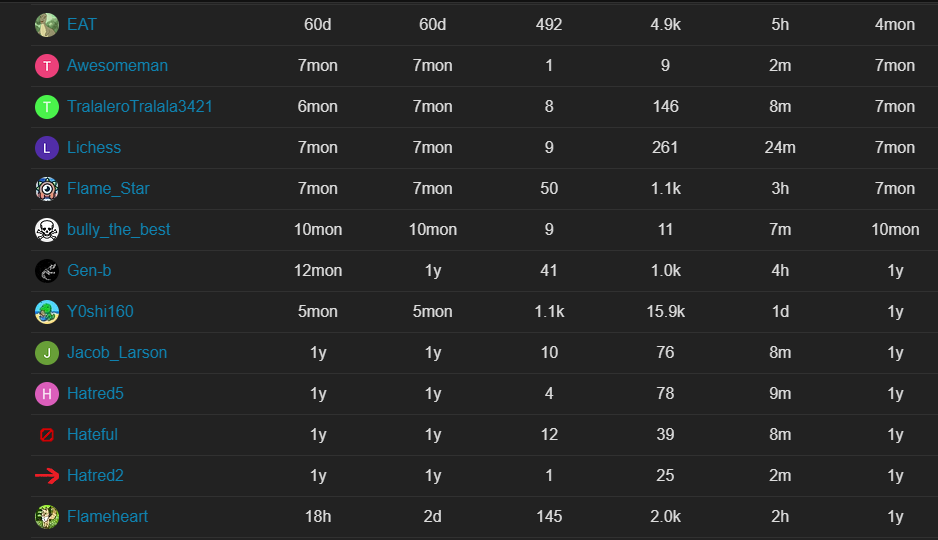Screen dimensions: 938x540
Task: Visit TralaleroTralala3421's profile link
Action: (x=140, y=106)
